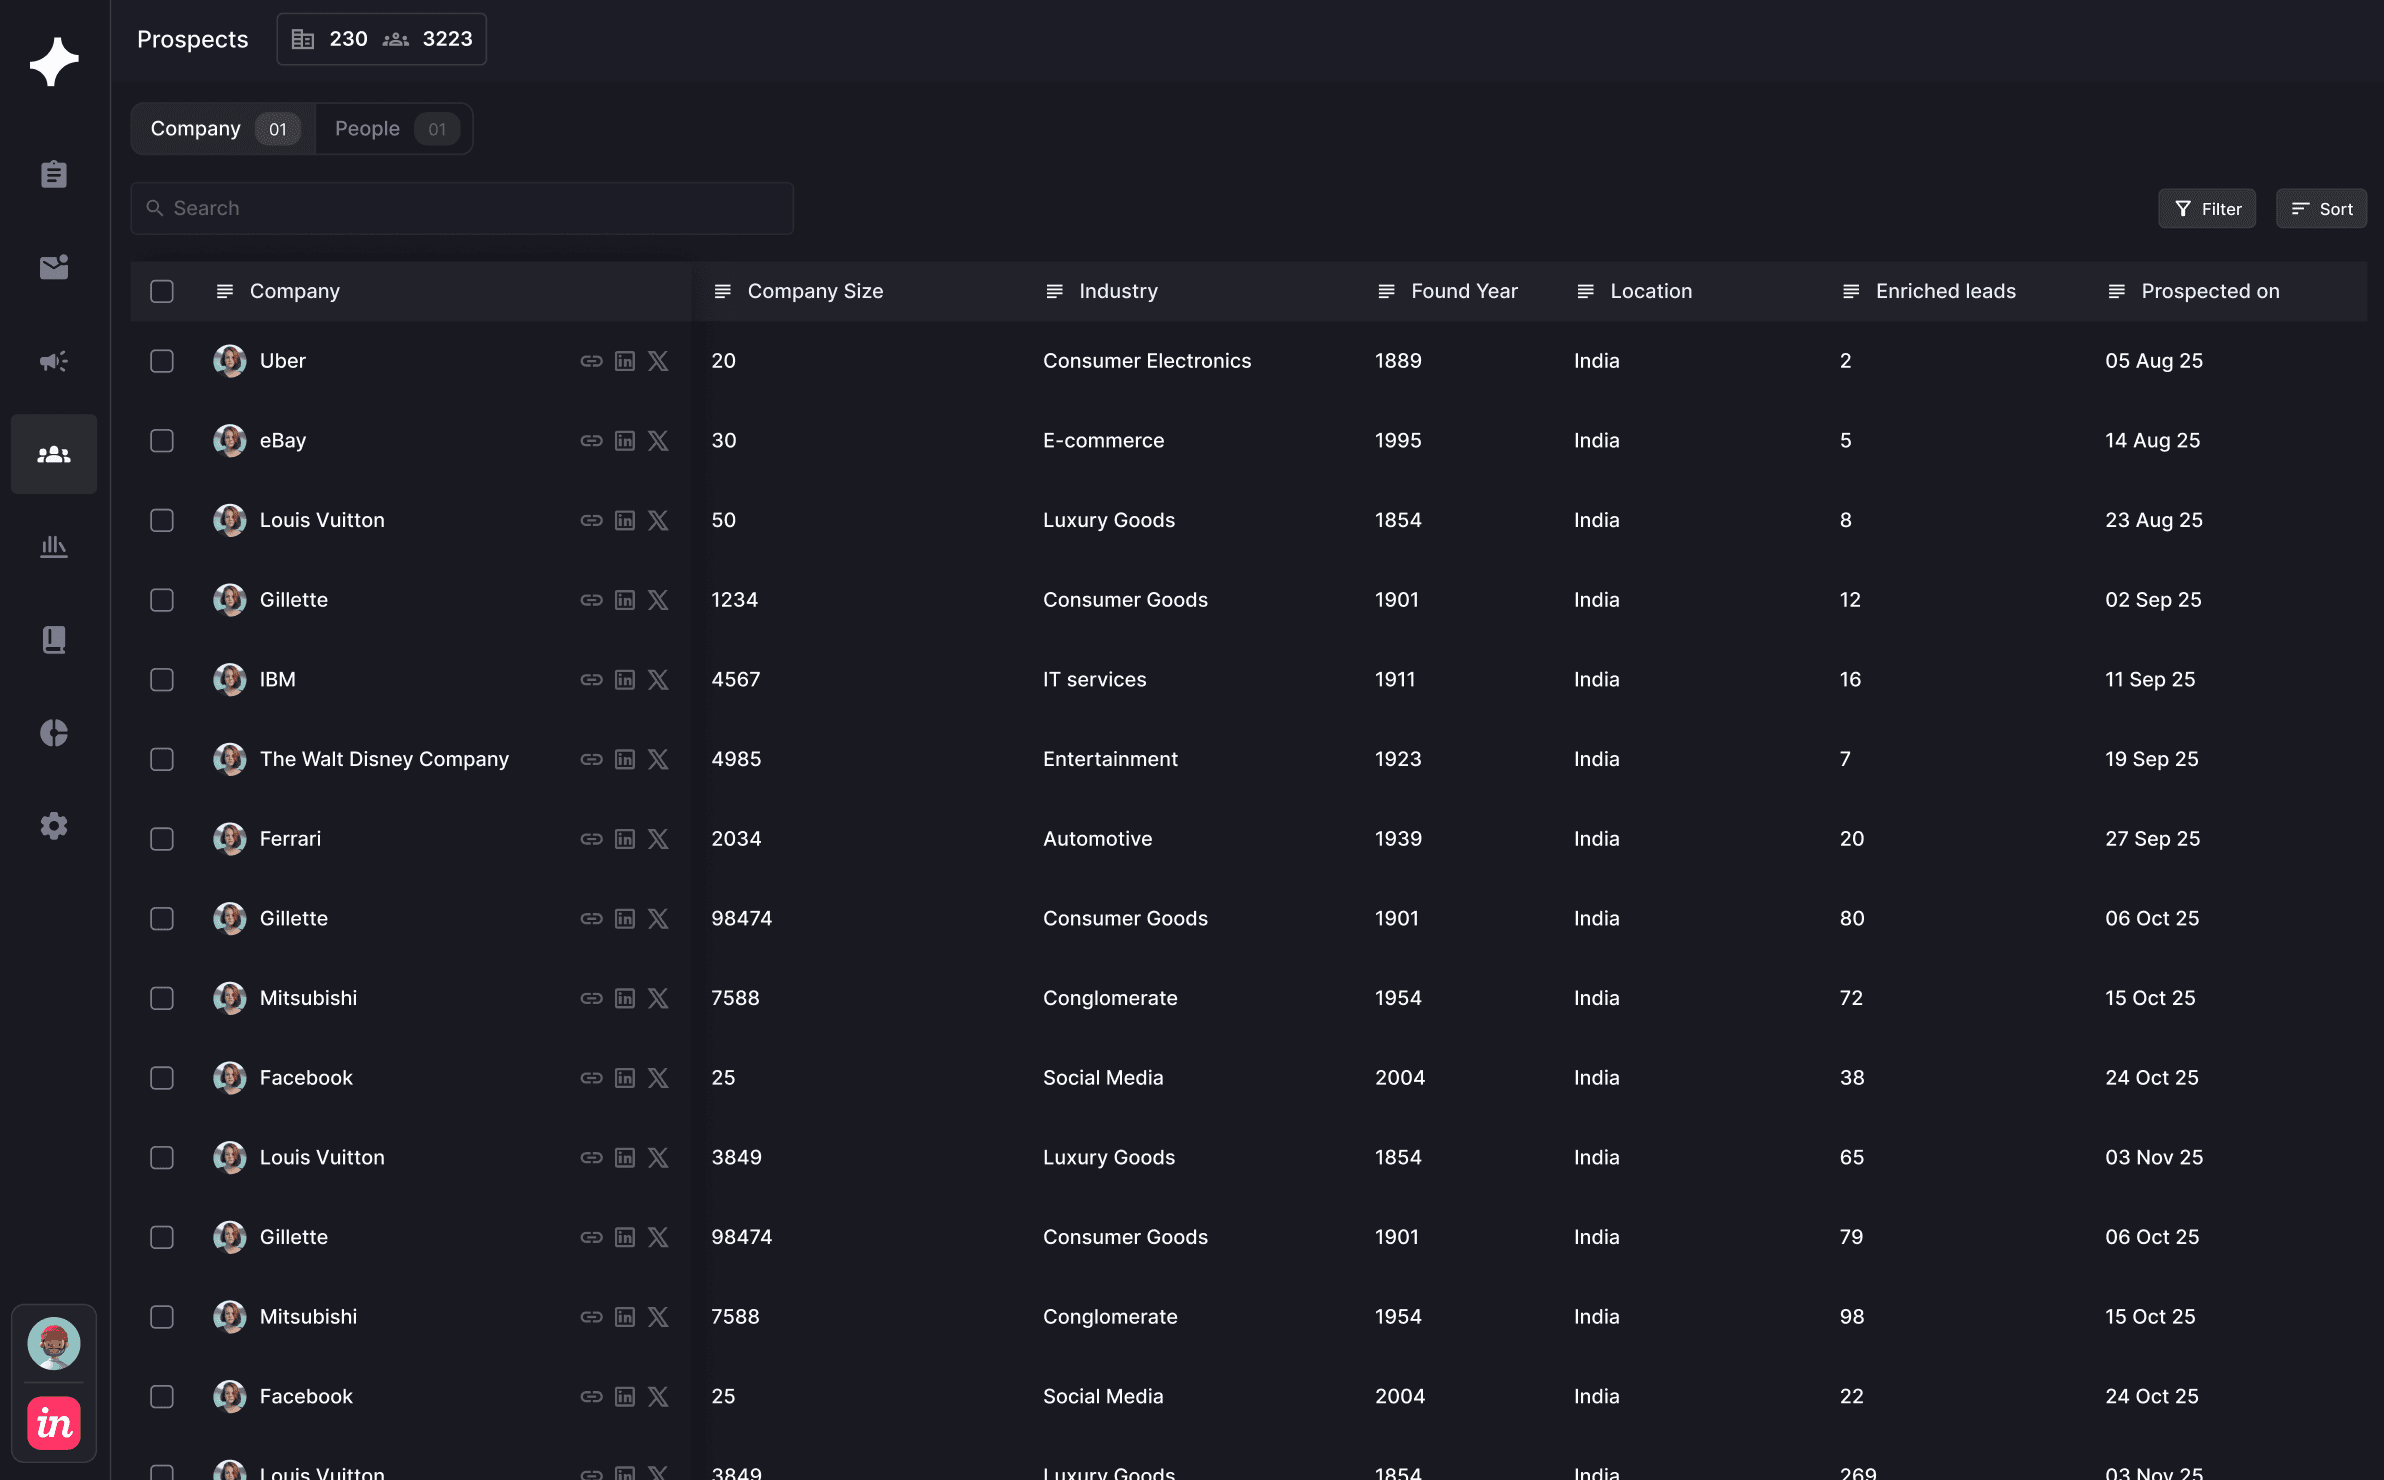Open the megaphone campaigns sidebar icon
Viewport: 2384px width, 1480px height.
pos(54,361)
